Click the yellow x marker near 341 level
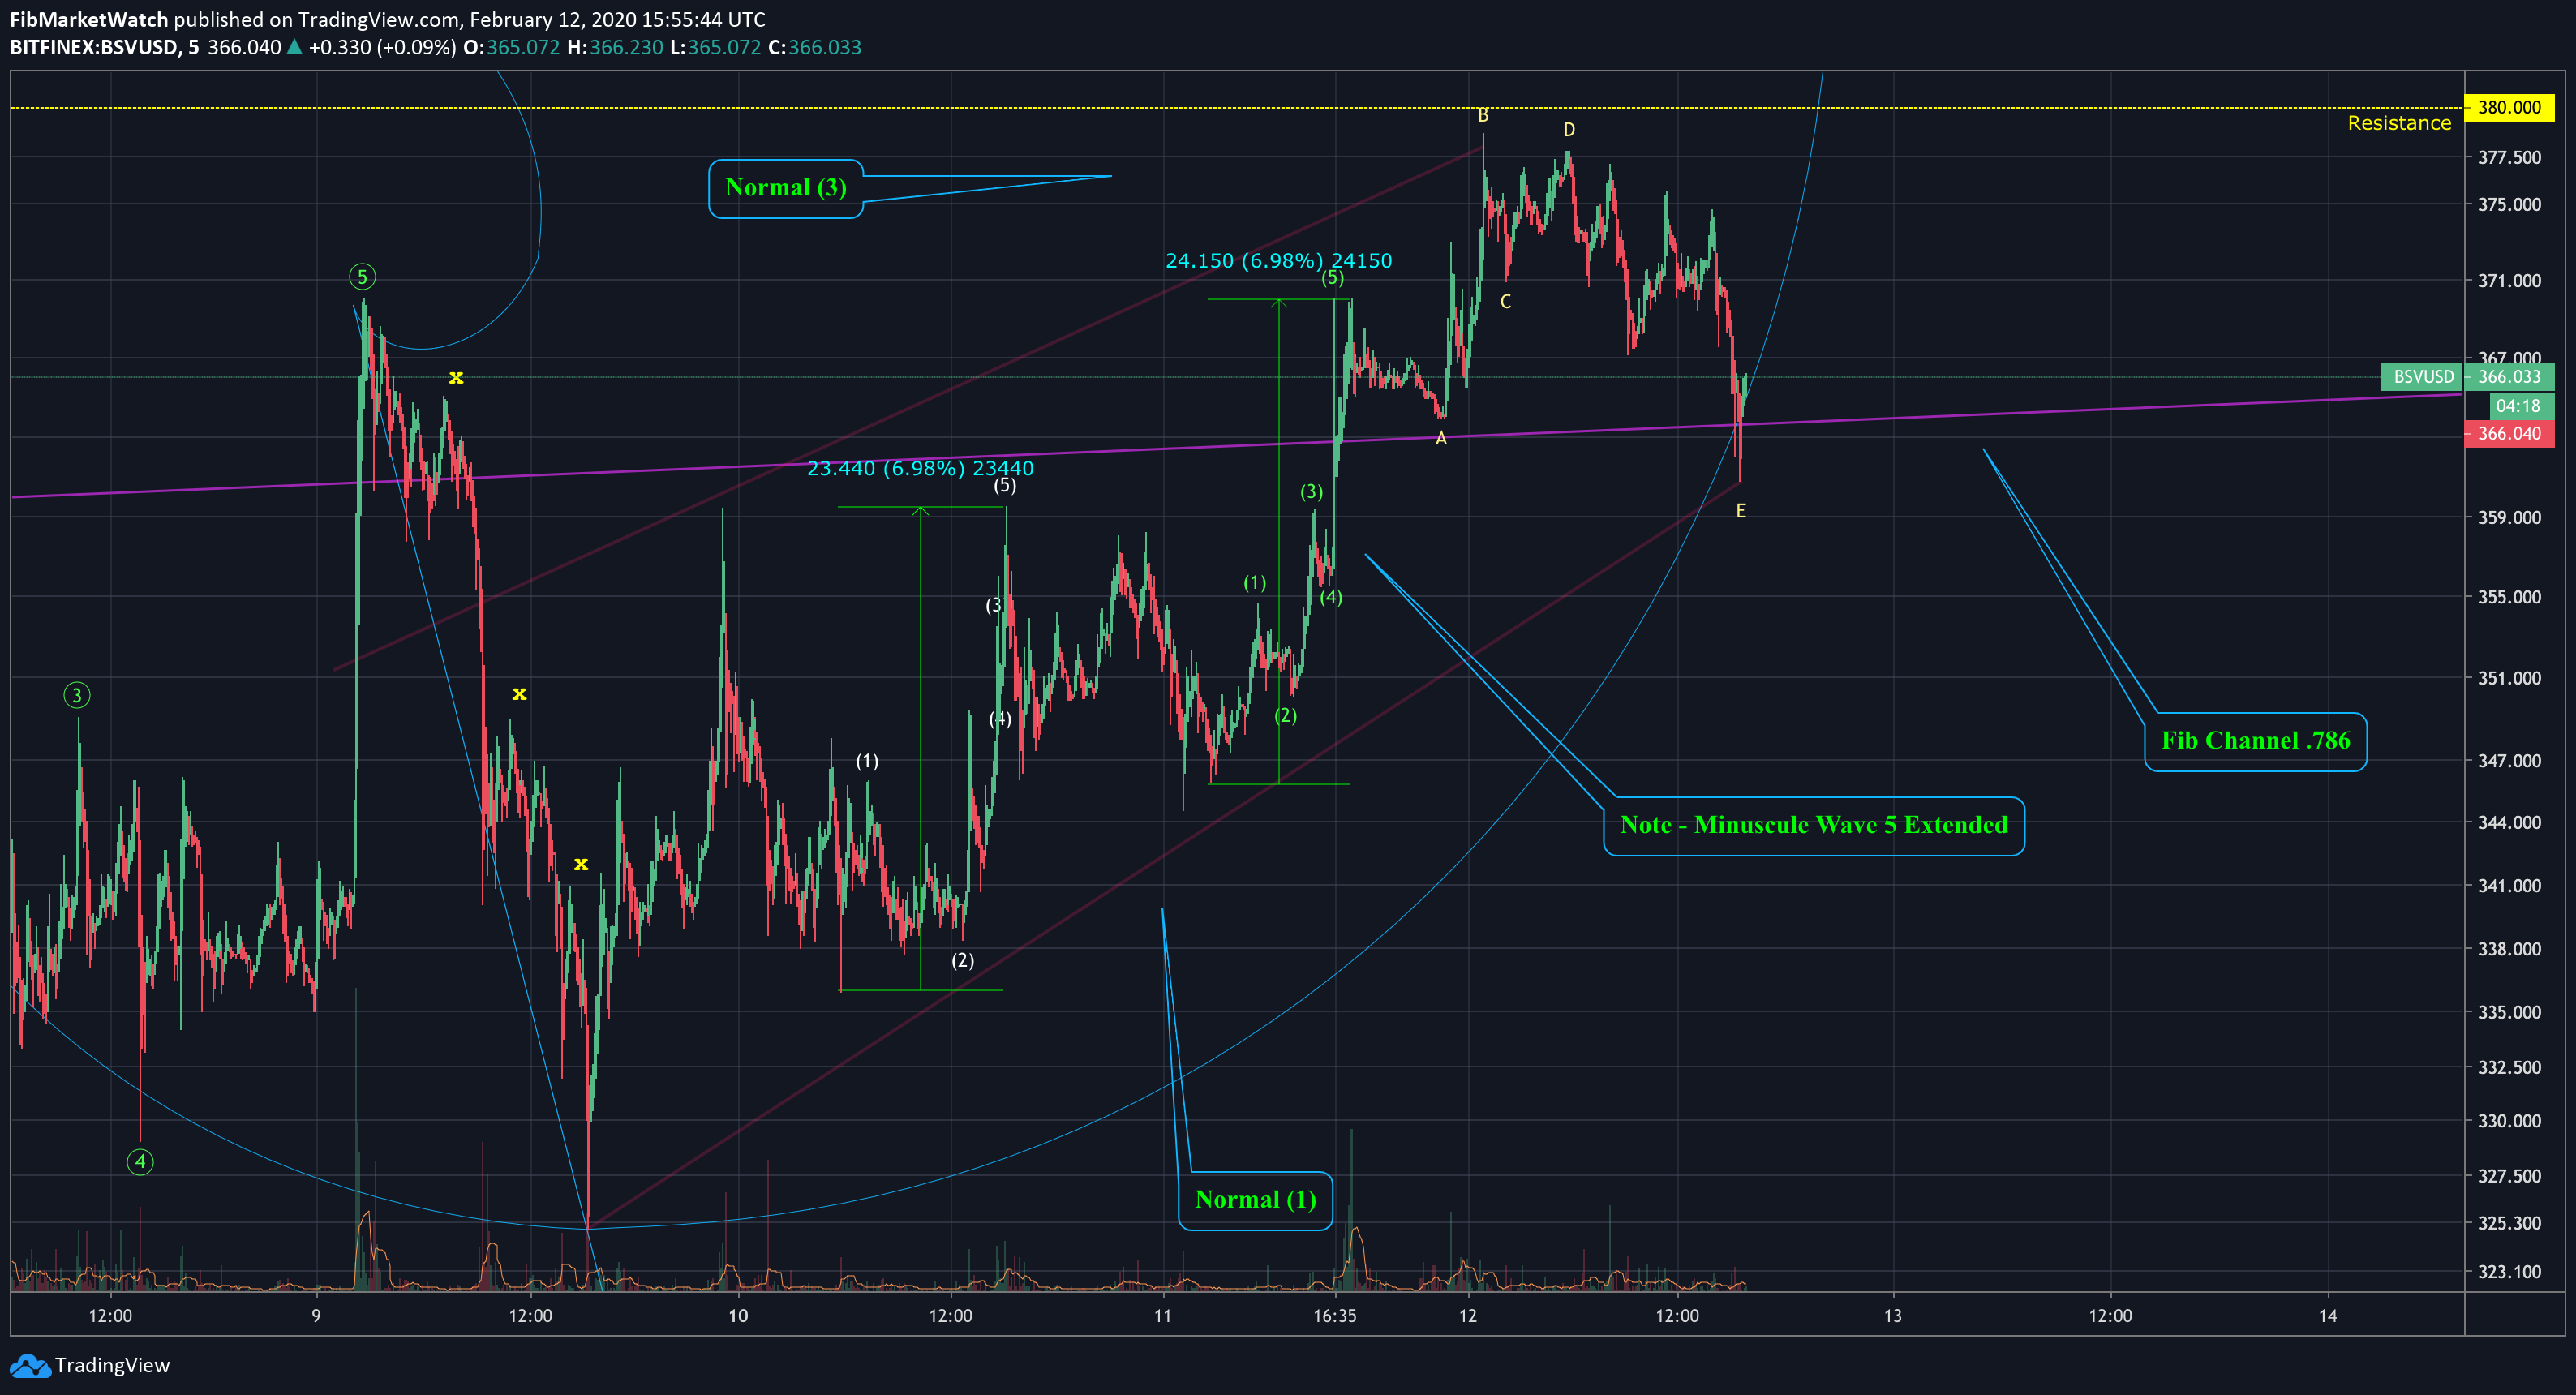 (581, 864)
